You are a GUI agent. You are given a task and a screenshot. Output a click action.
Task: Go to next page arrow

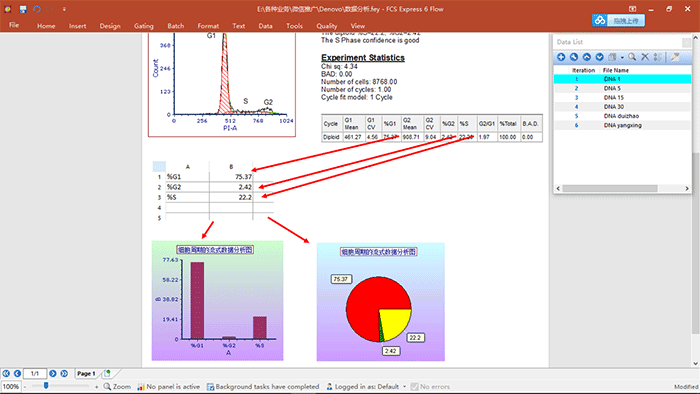(x=53, y=373)
